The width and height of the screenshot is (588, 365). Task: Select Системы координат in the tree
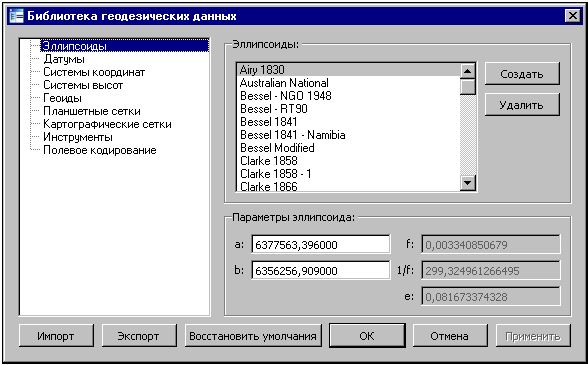[x=94, y=72]
